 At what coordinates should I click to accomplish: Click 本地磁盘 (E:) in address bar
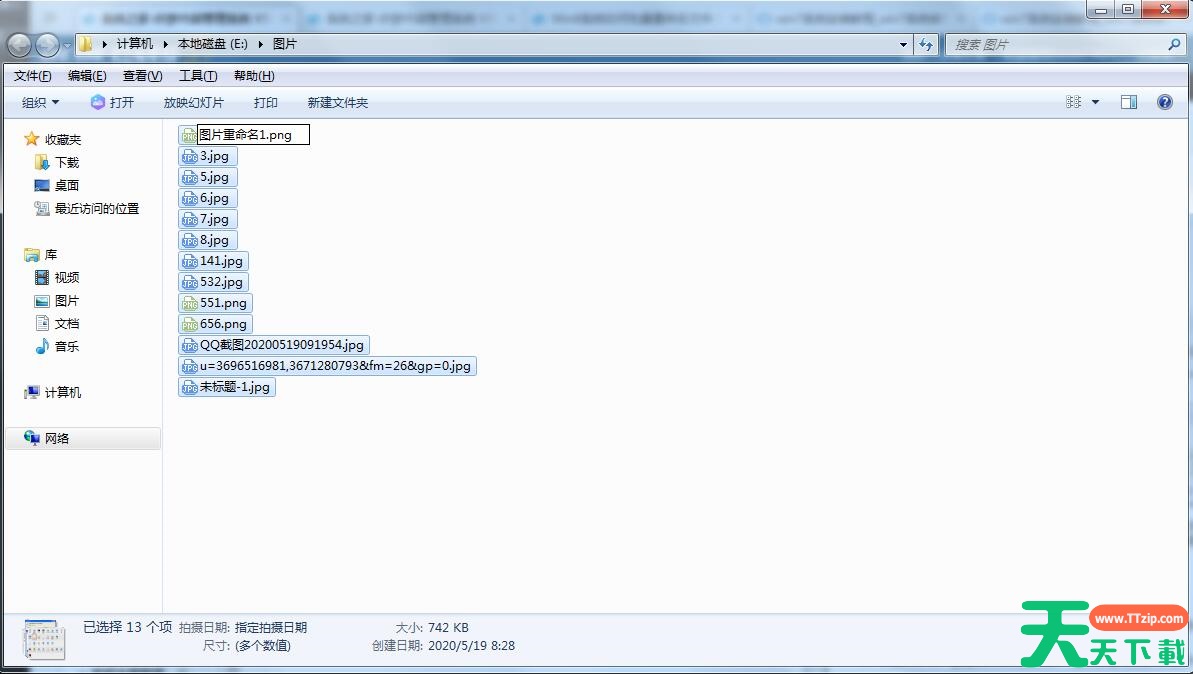tap(213, 44)
